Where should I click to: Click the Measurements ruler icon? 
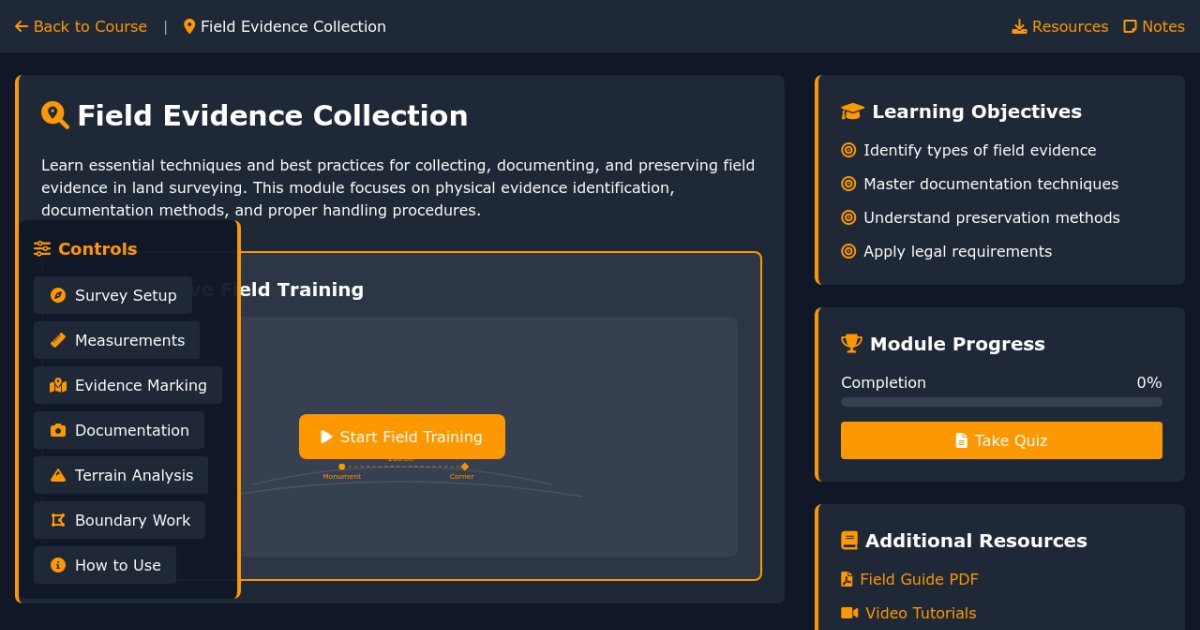pyautogui.click(x=57, y=340)
